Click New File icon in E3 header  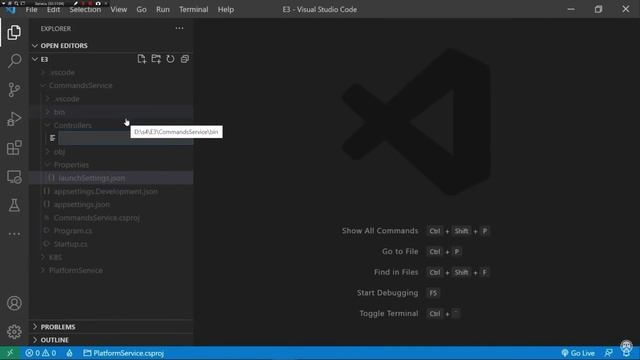click(x=142, y=59)
